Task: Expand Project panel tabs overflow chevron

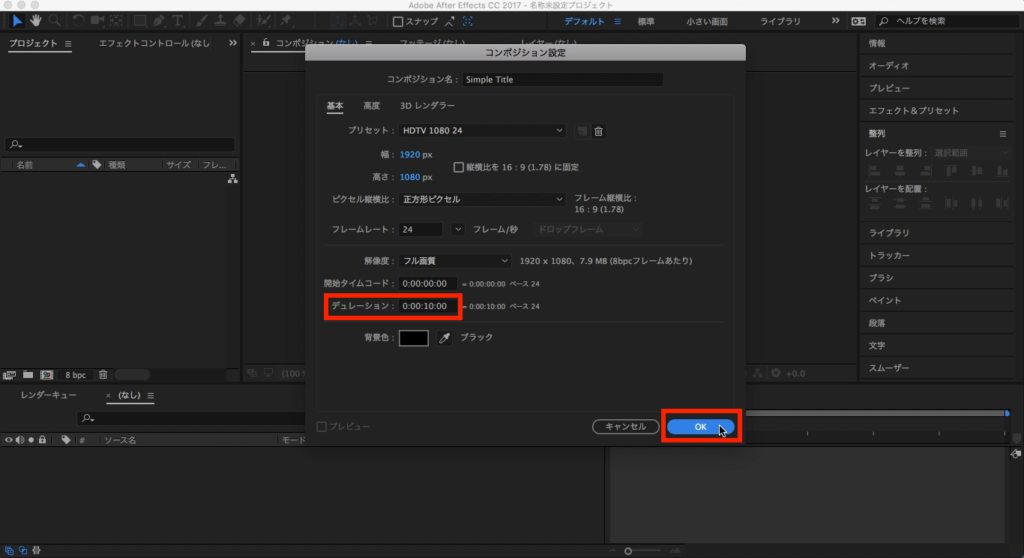Action: point(232,43)
